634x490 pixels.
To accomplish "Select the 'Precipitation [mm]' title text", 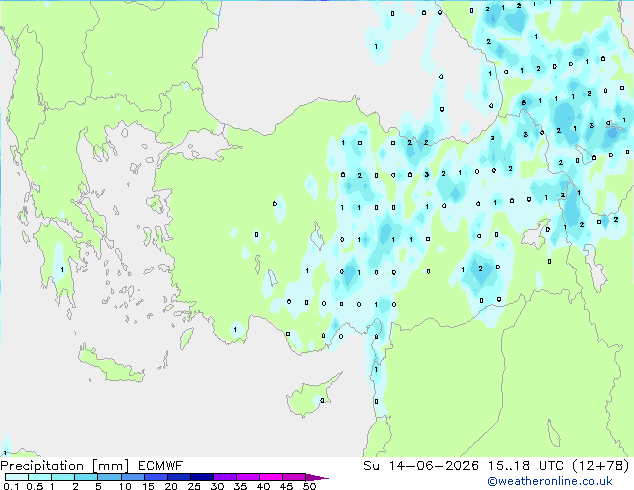I will [65, 466].
